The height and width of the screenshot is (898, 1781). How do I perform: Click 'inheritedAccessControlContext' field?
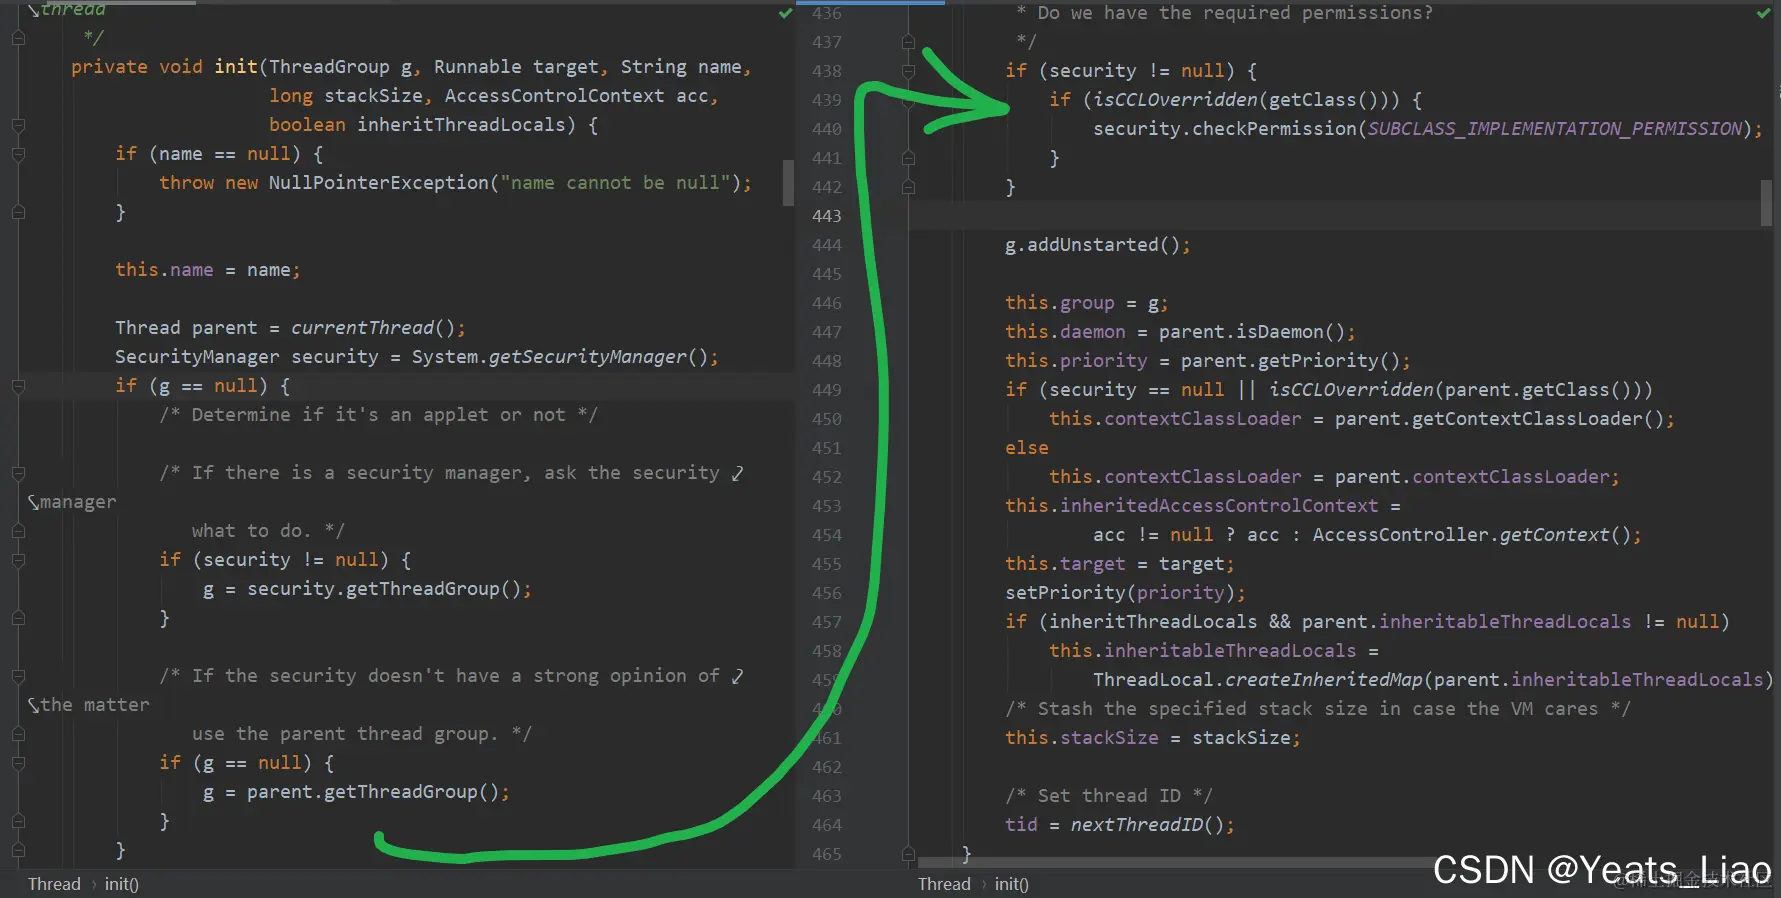click(1219, 506)
